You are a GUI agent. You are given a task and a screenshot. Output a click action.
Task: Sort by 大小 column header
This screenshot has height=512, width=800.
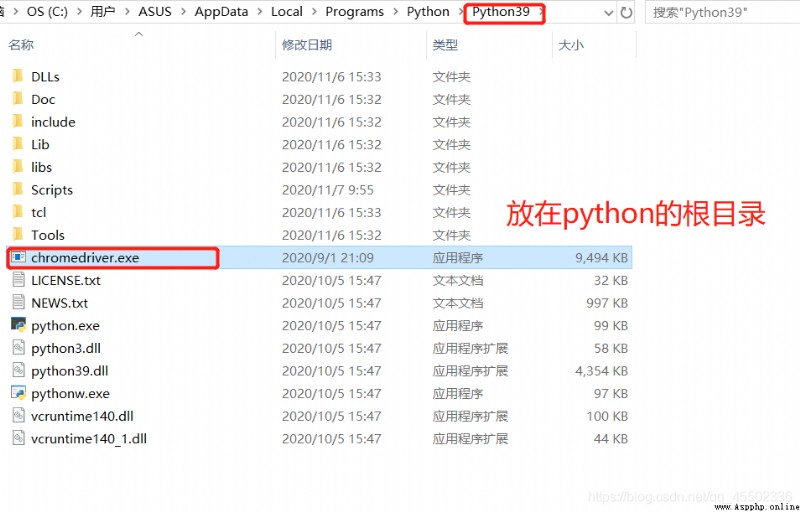pyautogui.click(x=571, y=45)
